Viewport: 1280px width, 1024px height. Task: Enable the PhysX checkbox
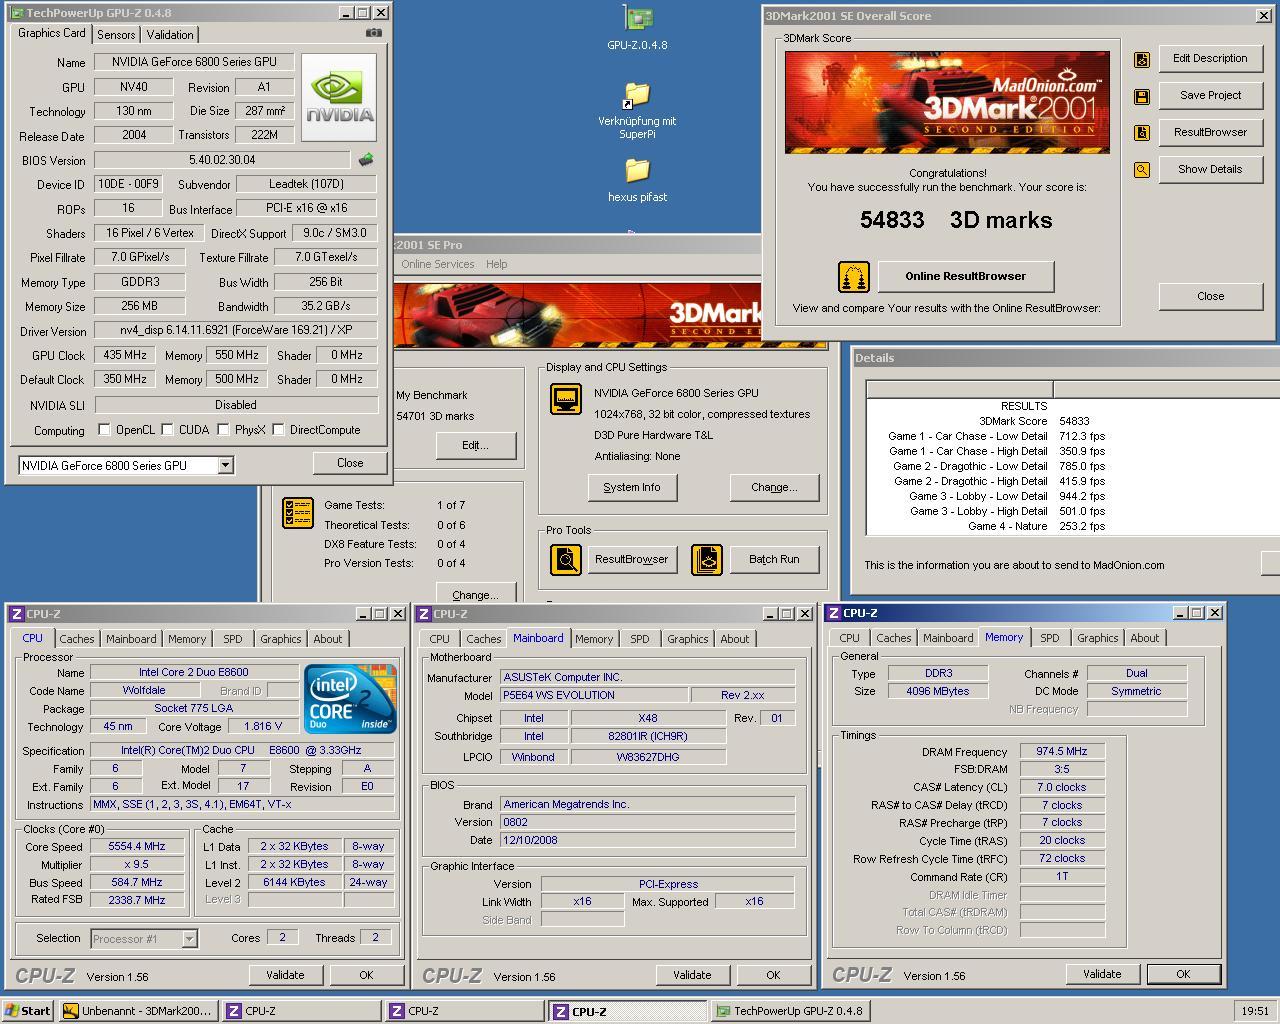tap(223, 430)
